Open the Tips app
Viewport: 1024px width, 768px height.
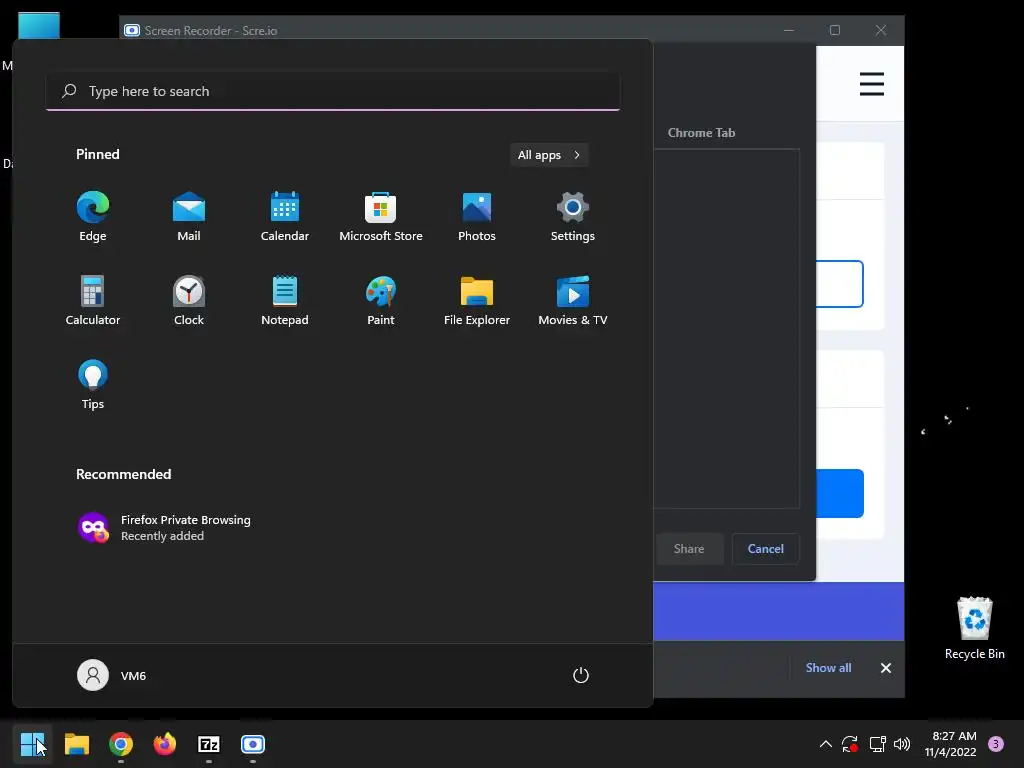93,385
